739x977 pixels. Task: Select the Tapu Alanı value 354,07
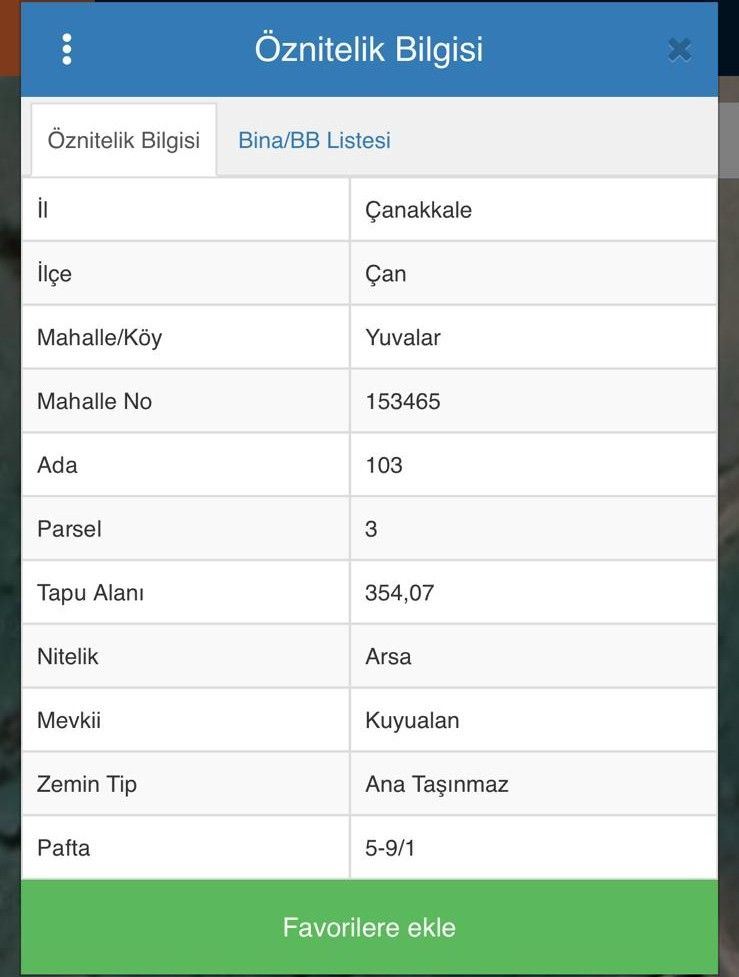[x=400, y=593]
